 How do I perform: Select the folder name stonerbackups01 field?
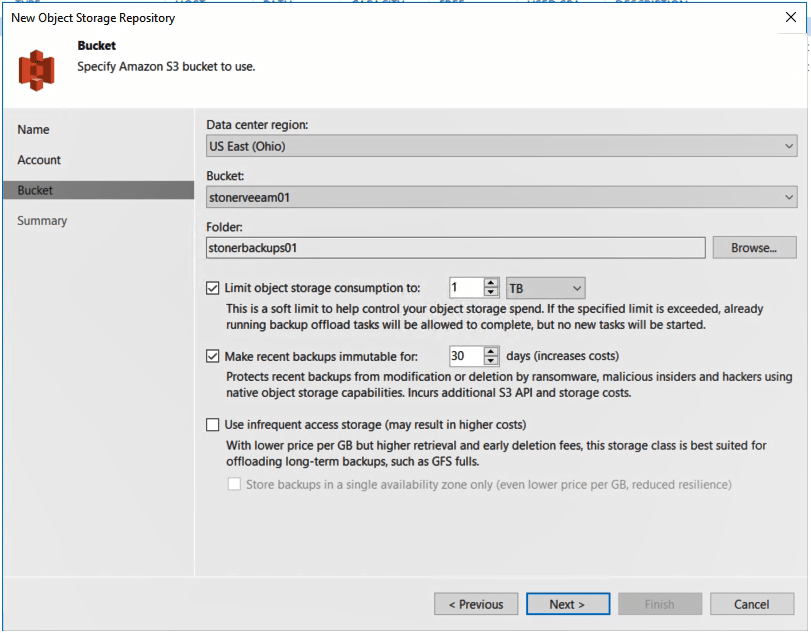[450, 247]
